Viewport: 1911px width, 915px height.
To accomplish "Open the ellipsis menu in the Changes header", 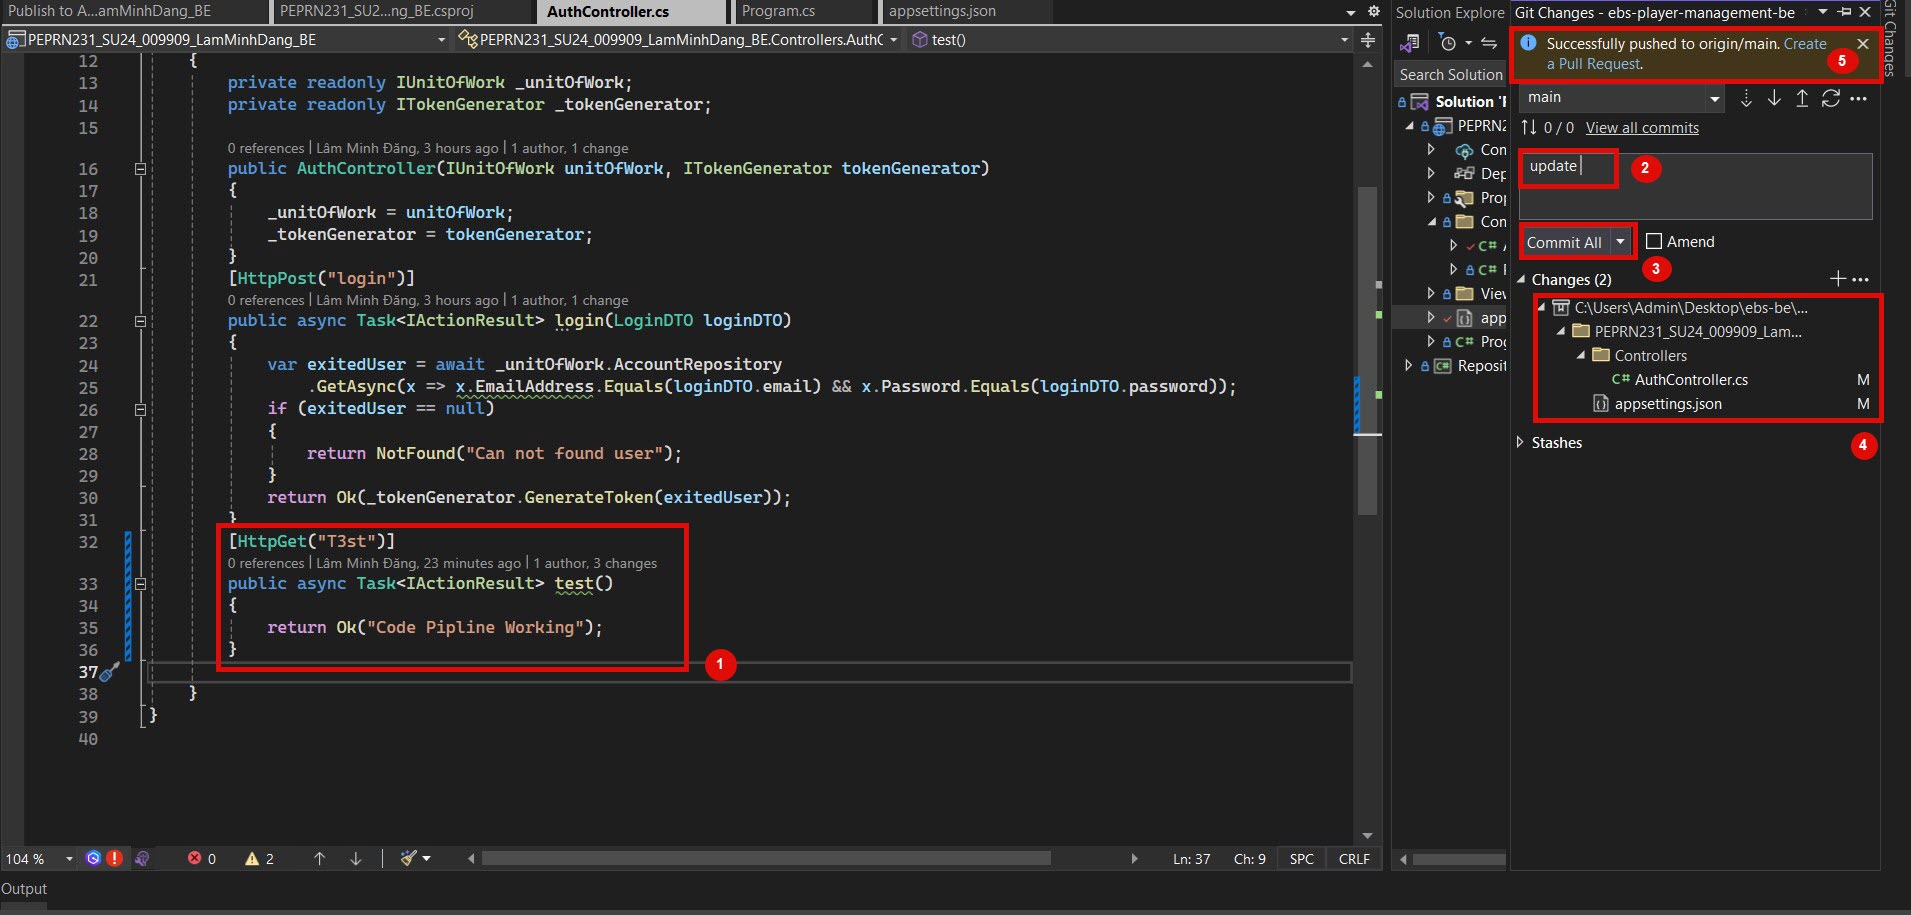I will [1860, 279].
